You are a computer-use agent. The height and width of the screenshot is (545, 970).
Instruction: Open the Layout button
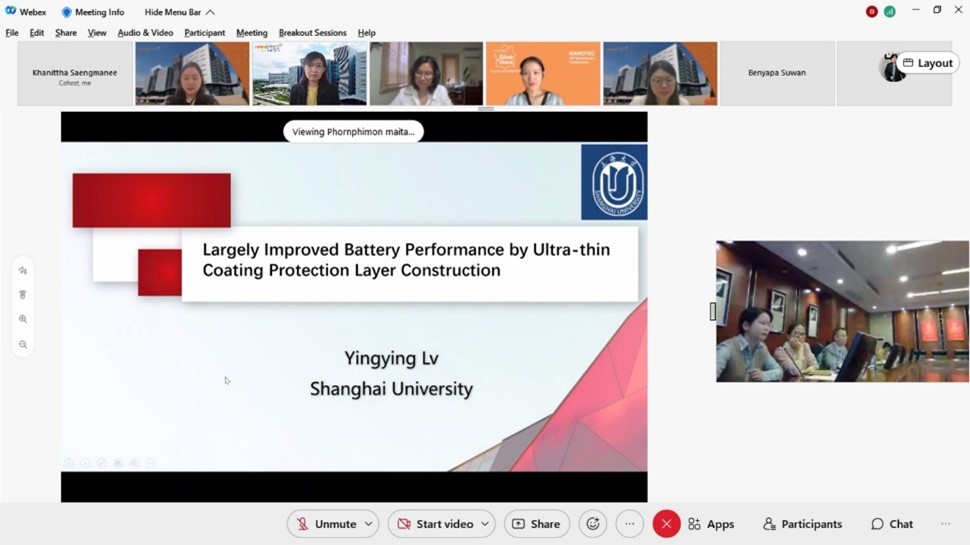tap(927, 63)
